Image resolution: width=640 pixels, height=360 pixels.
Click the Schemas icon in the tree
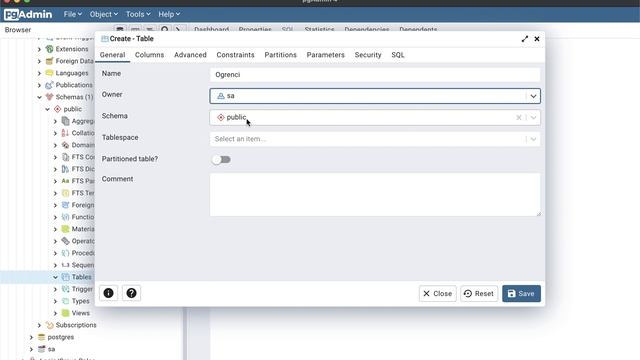coord(49,97)
